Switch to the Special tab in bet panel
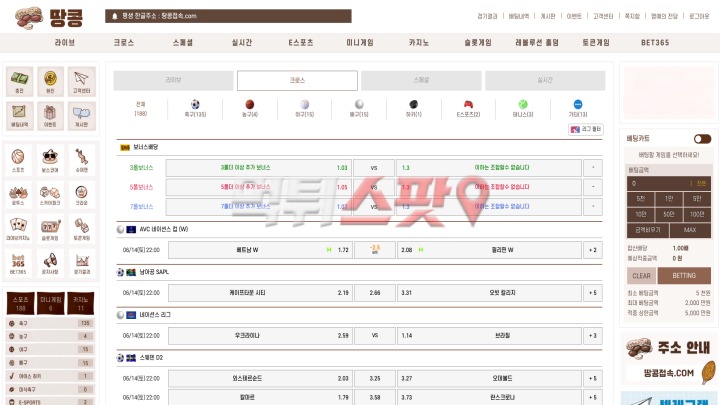 (x=421, y=80)
